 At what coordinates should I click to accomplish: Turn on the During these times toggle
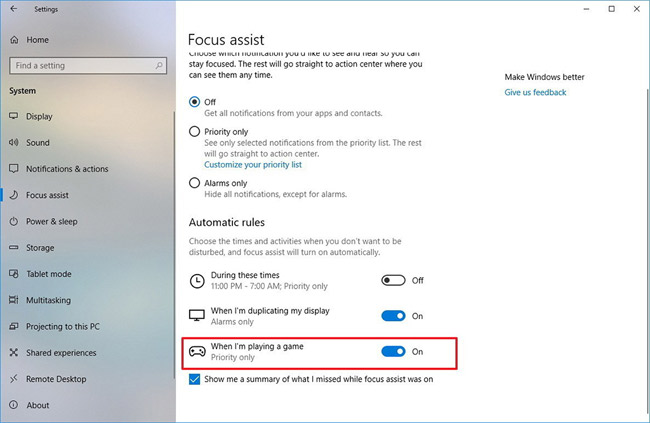393,280
